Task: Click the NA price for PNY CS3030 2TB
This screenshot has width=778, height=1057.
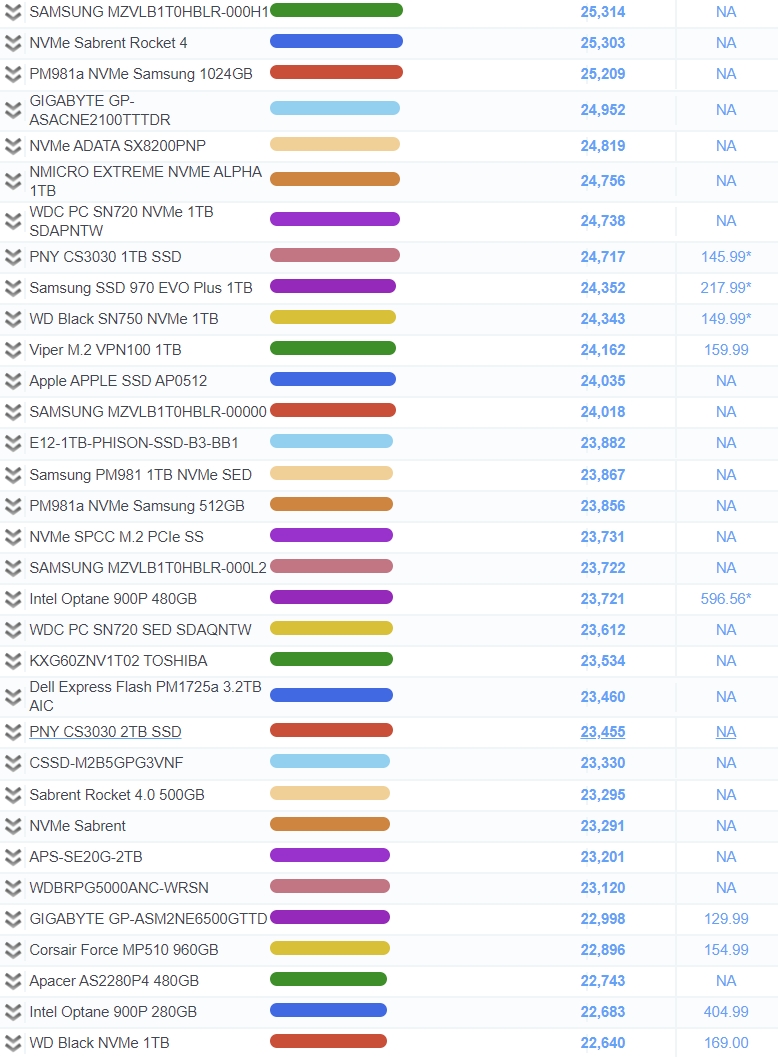Action: pyautogui.click(x=726, y=732)
